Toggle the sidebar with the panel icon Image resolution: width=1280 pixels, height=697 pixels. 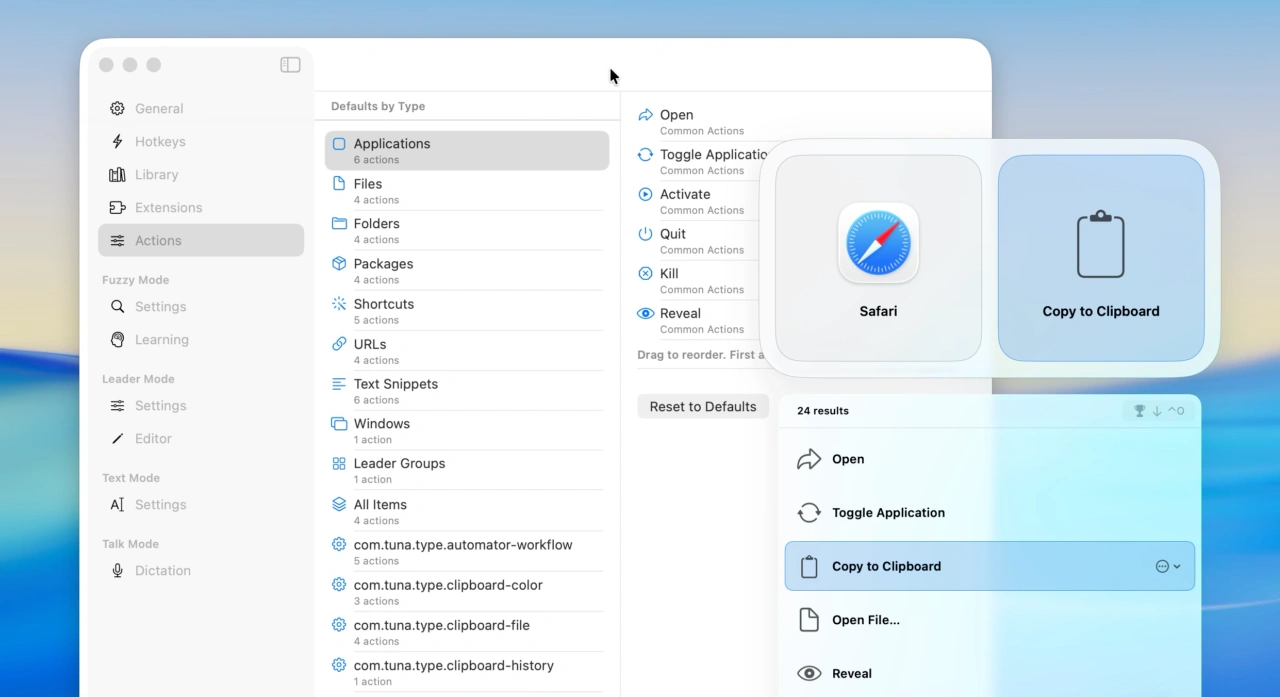pyautogui.click(x=290, y=64)
